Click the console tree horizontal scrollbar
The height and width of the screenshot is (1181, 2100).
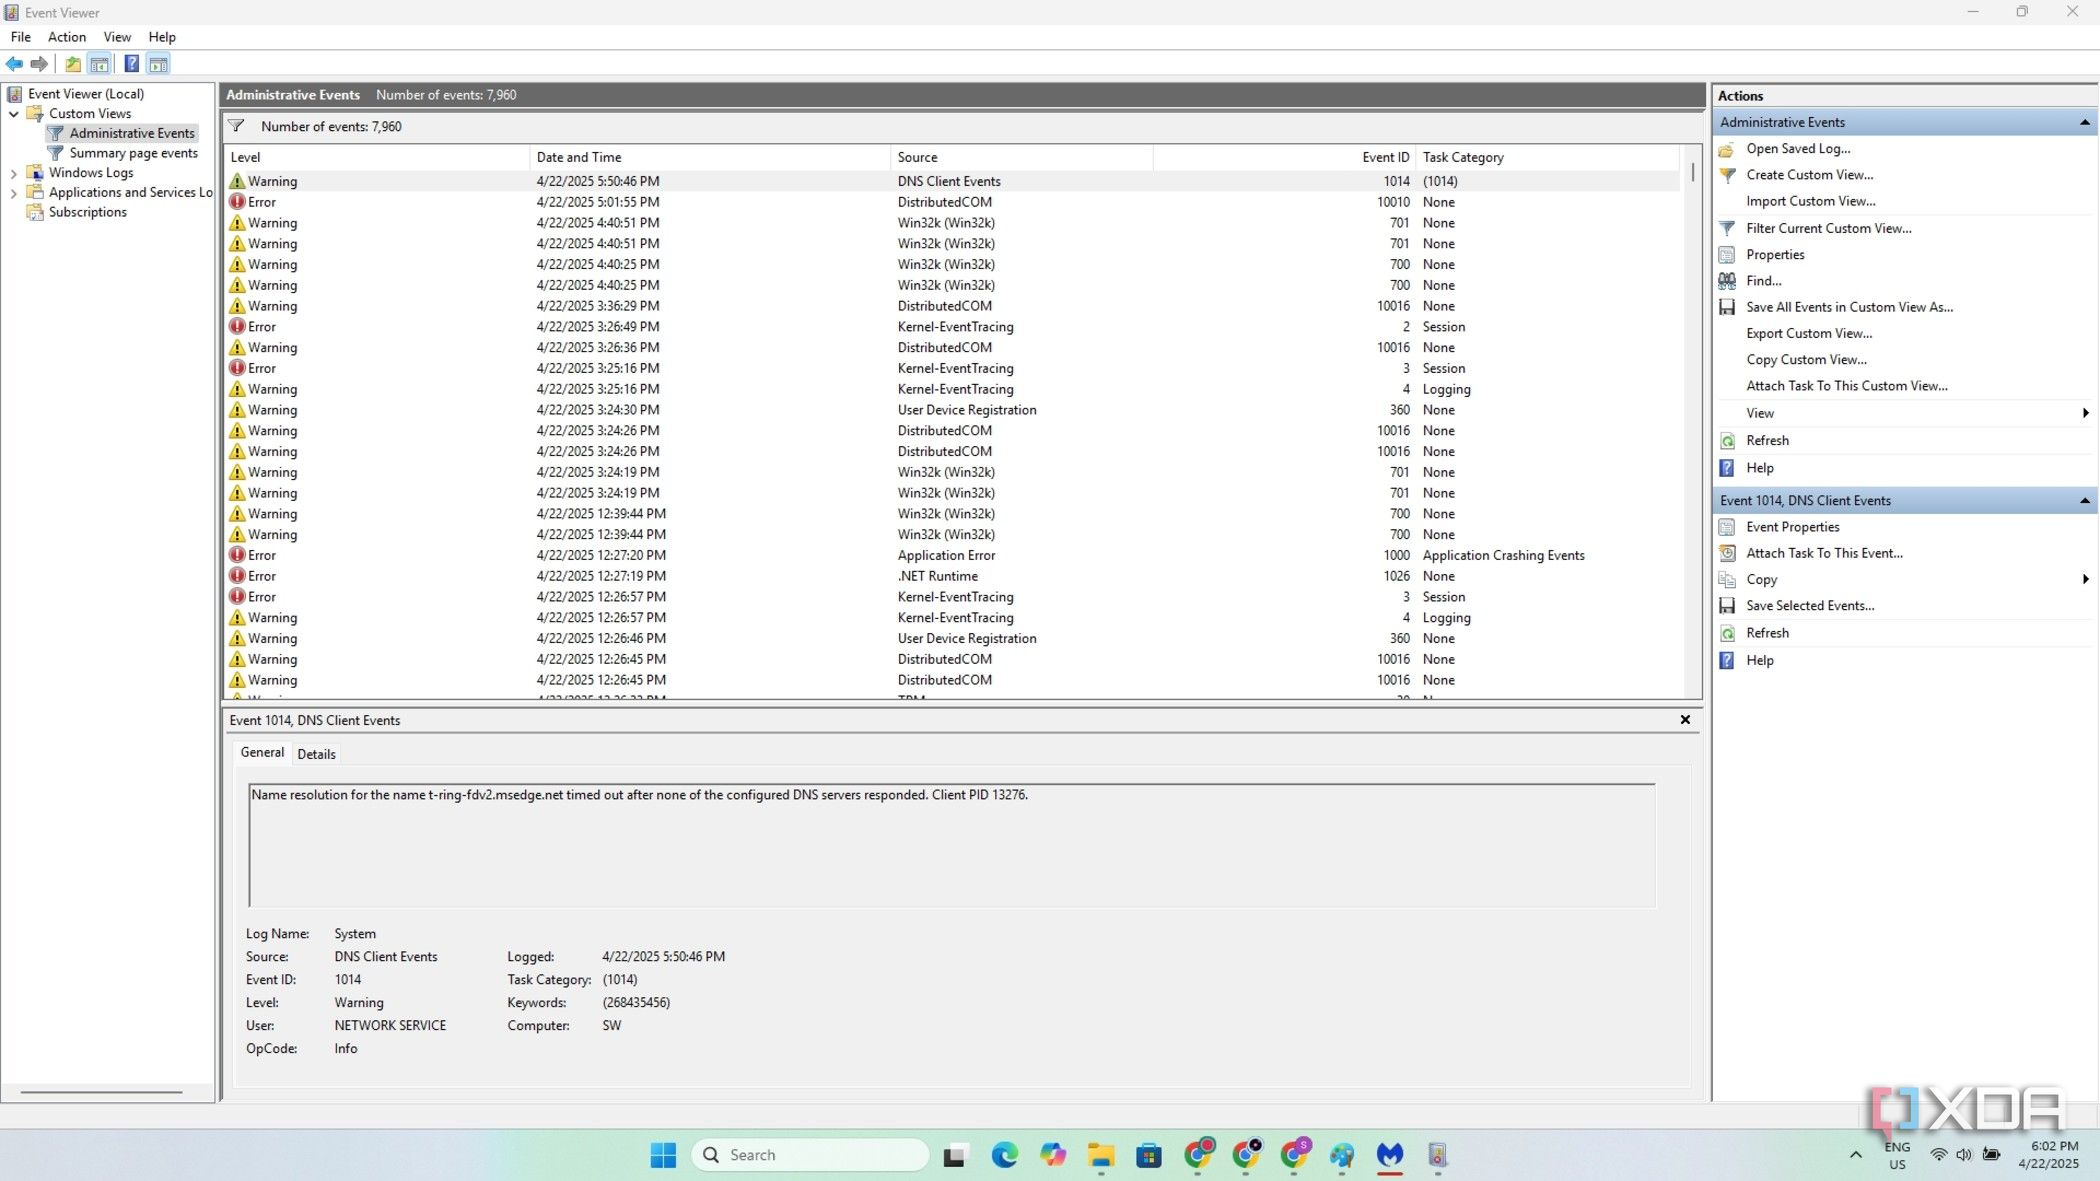pyautogui.click(x=102, y=1092)
